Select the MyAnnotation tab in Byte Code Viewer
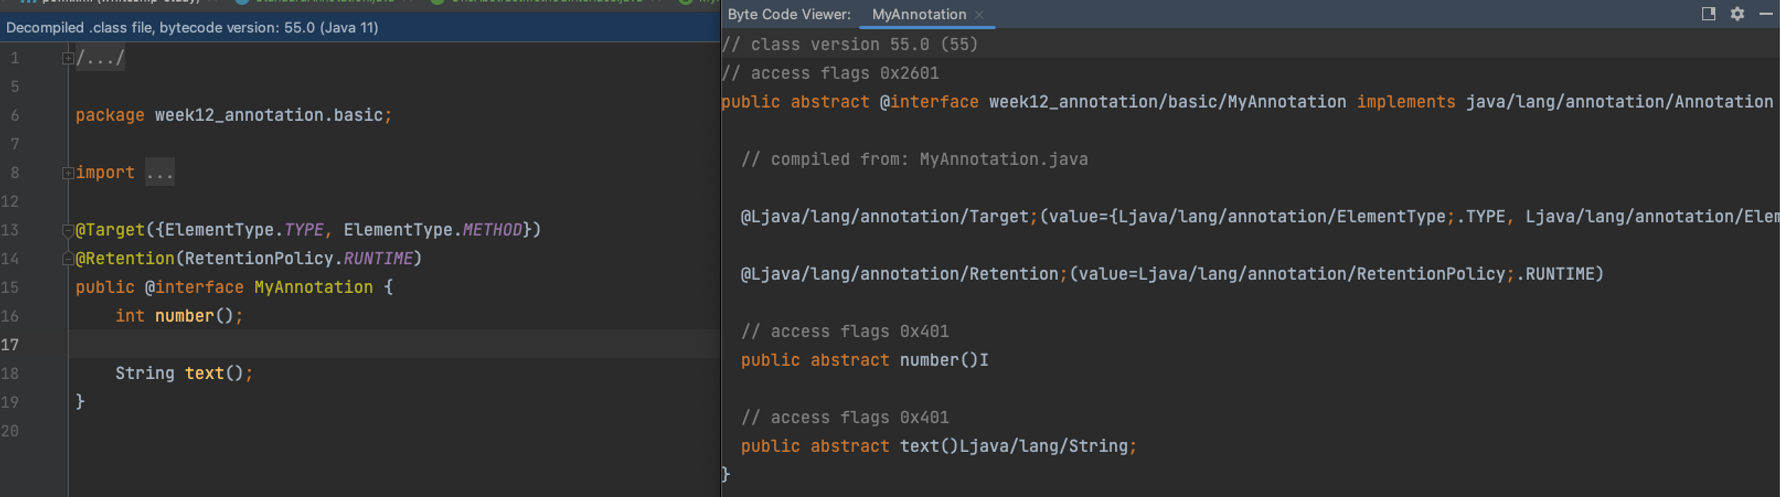 [x=918, y=15]
